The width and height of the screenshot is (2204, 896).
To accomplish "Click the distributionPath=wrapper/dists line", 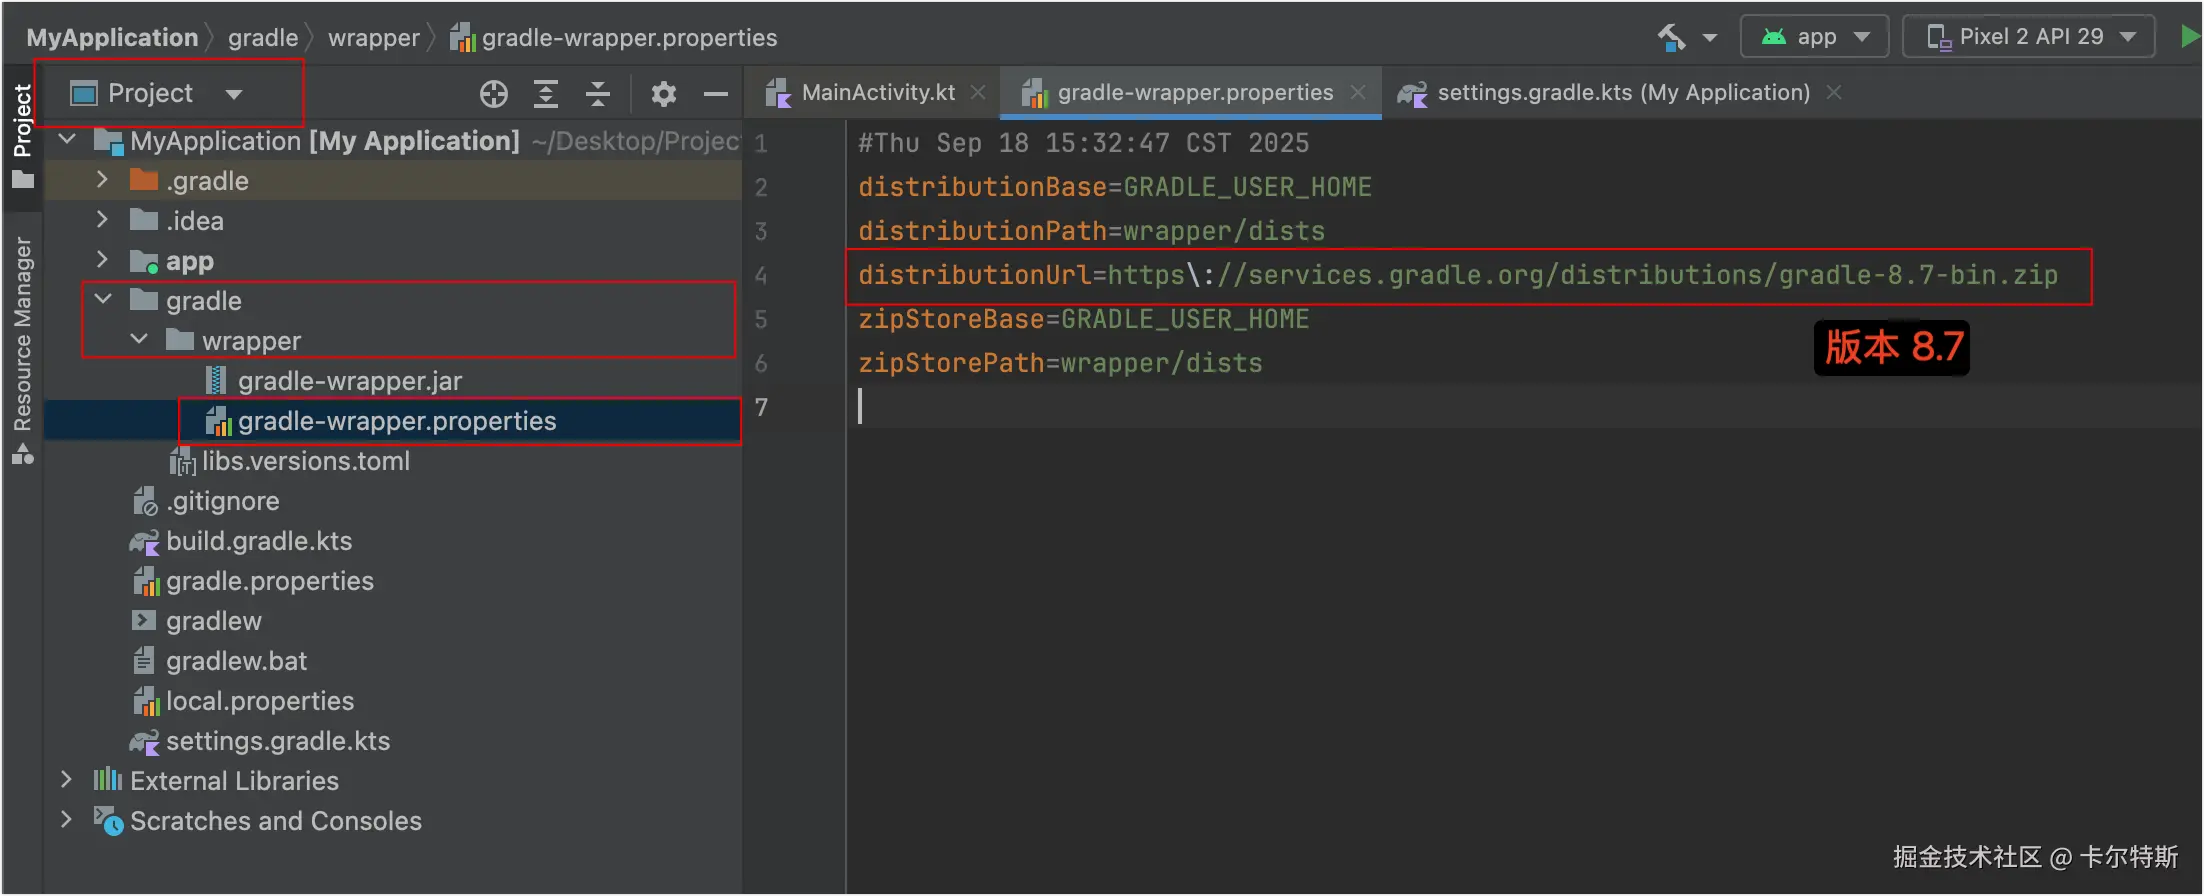I will 1091,231.
